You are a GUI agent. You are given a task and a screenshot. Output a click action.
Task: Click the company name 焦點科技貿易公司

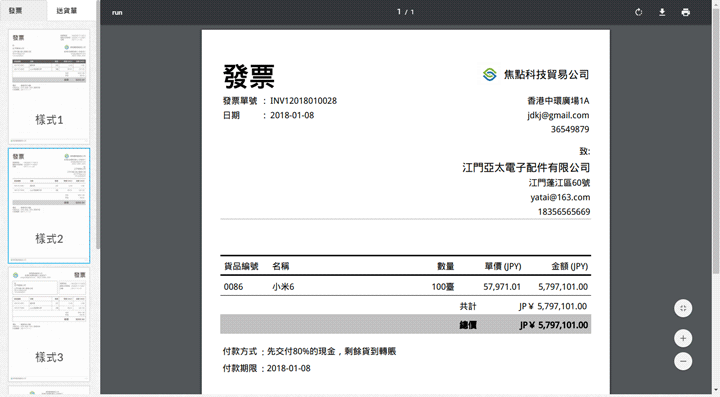click(x=546, y=74)
